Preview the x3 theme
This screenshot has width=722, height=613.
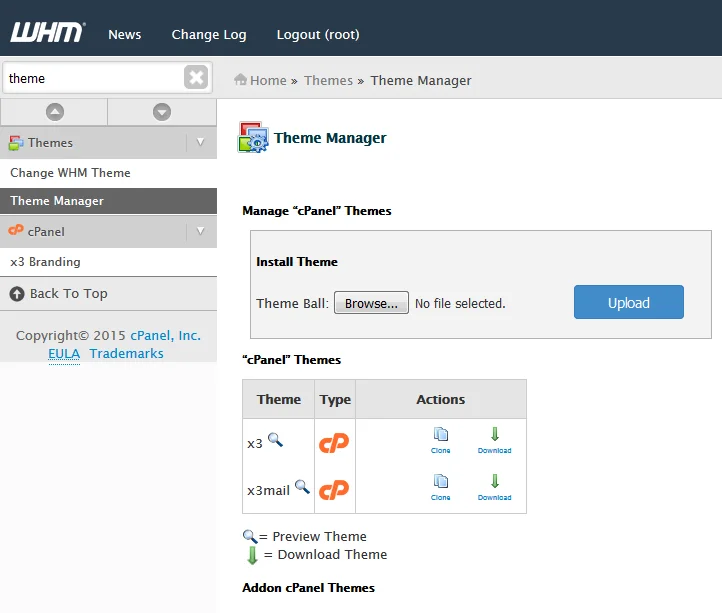[x=275, y=439]
